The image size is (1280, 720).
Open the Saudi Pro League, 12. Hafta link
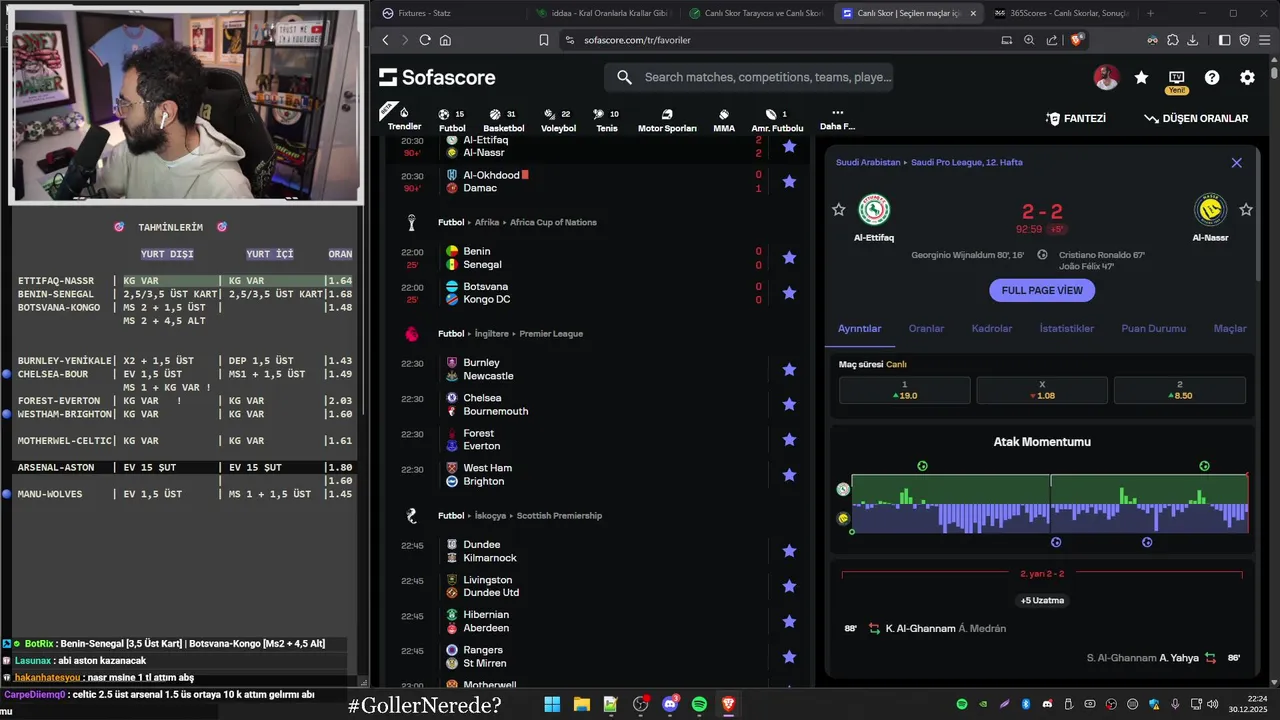pyautogui.click(x=966, y=162)
